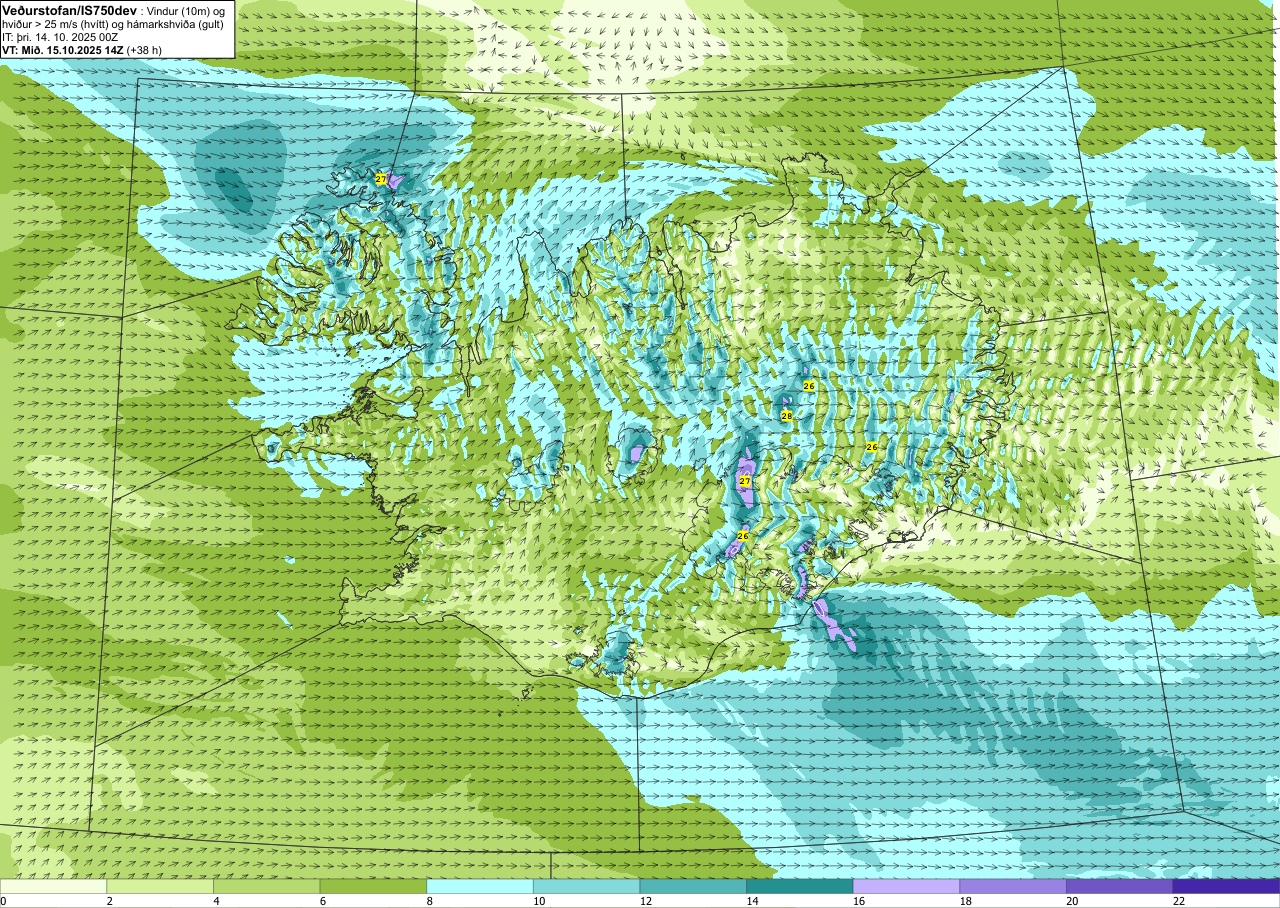Click the '22' tick label on the scale
Screen dimensions: 1280x908
pos(1178,901)
